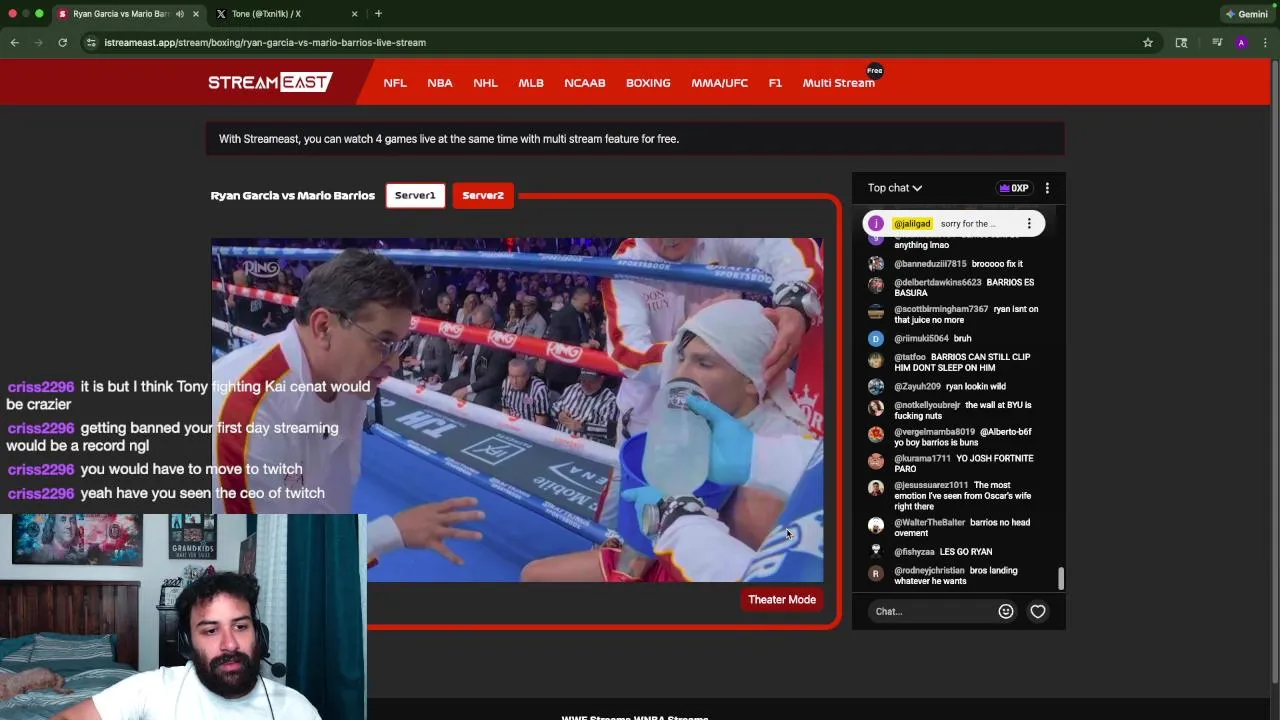Viewport: 1280px width, 720px height.
Task: Click @fishyzaa LES GO RYAN message
Action: (930, 552)
